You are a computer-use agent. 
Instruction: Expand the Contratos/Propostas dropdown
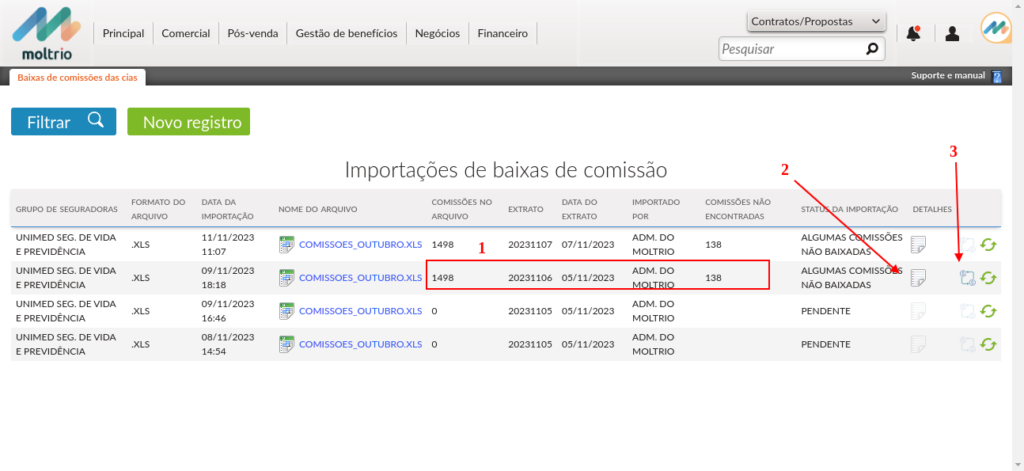tap(816, 21)
